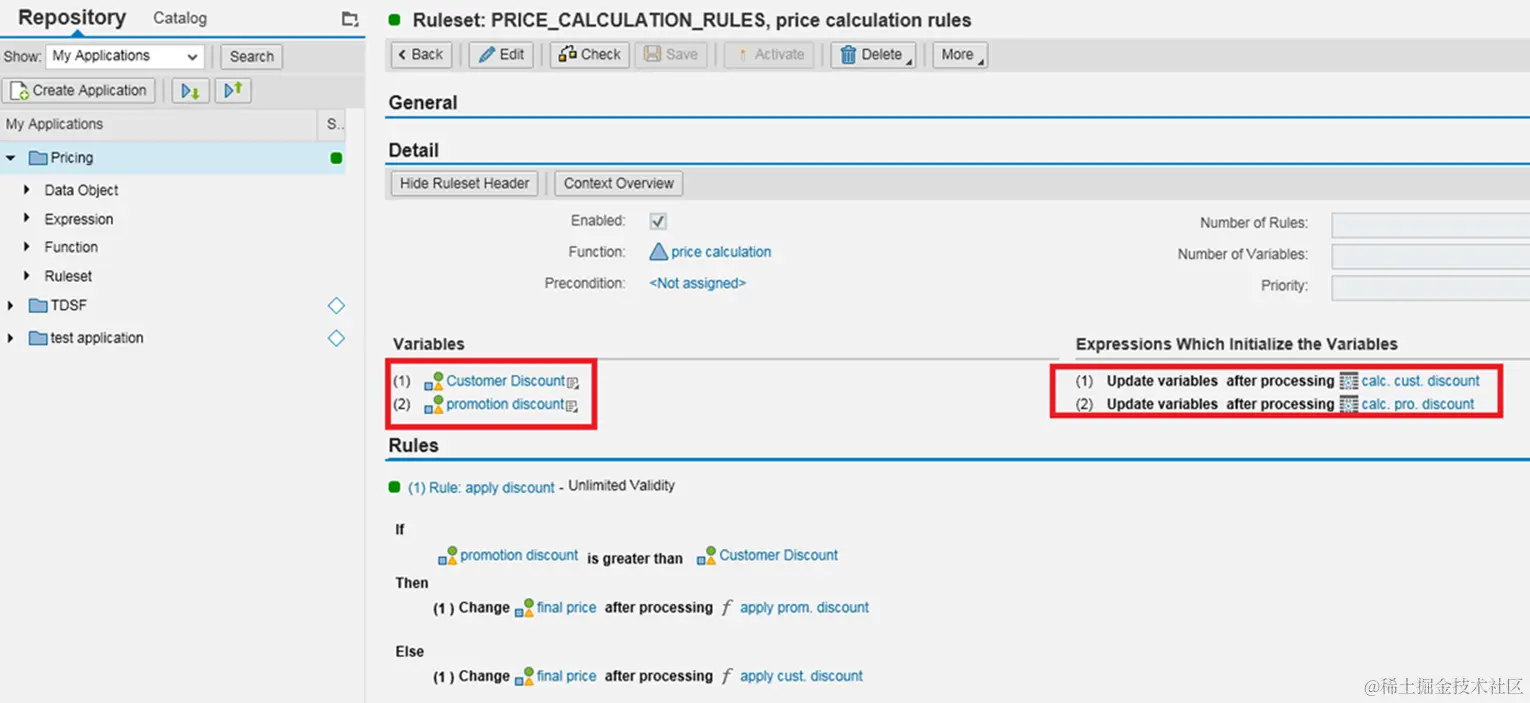Open promotion discount variable link

point(505,404)
